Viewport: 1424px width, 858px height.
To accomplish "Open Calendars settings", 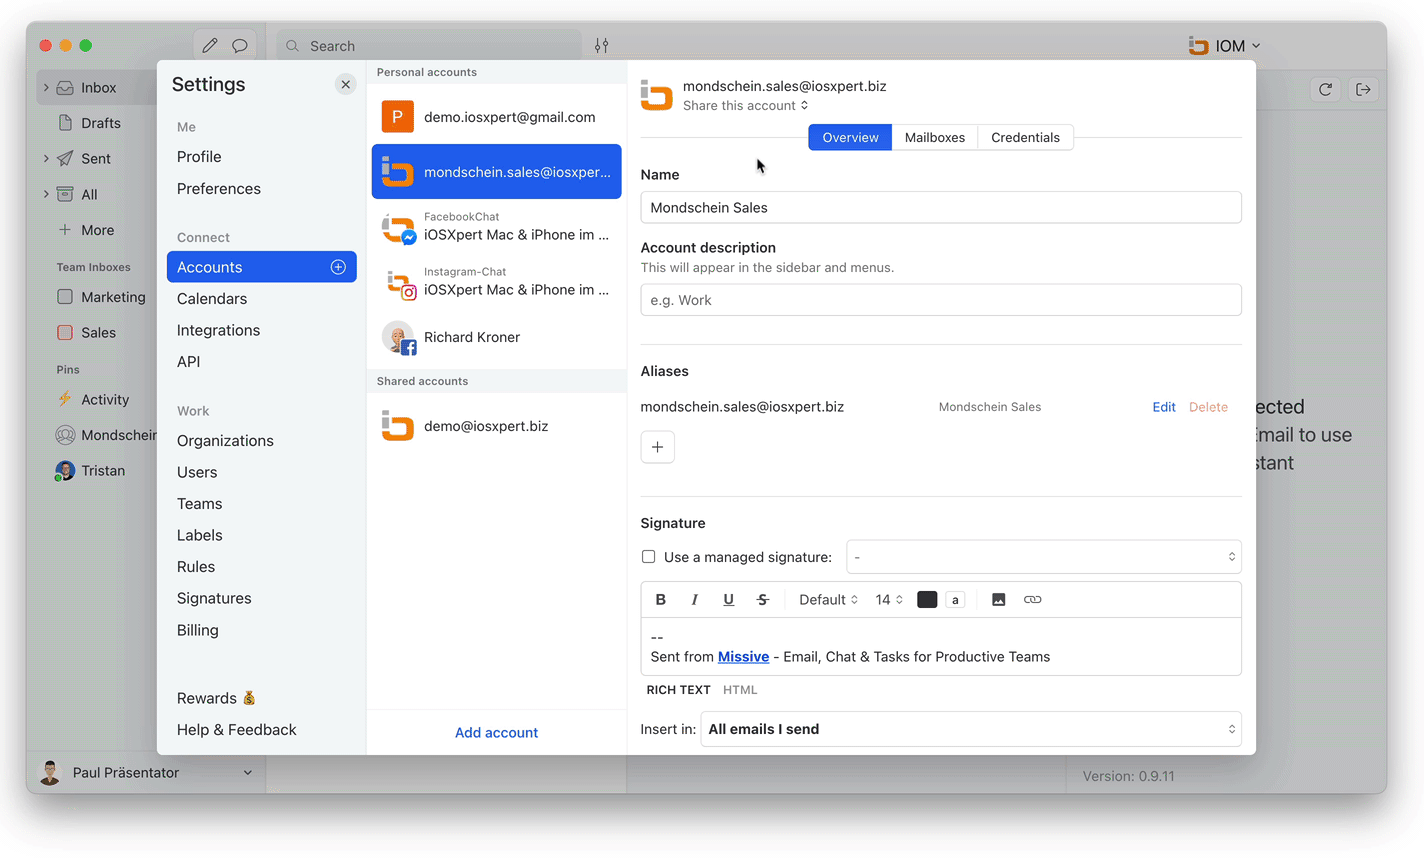I will (212, 299).
